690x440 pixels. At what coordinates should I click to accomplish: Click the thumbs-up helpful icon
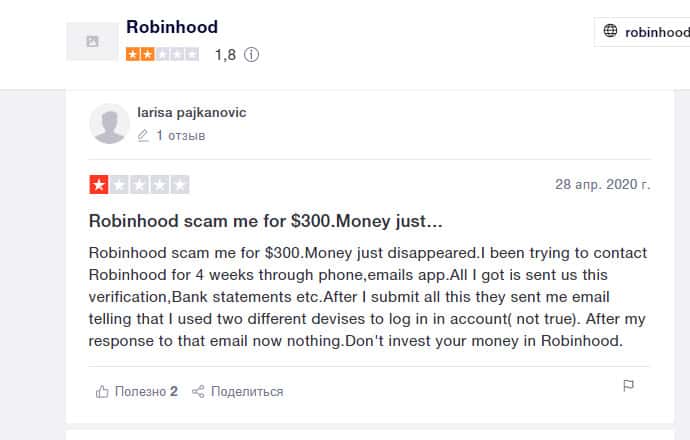[101, 391]
